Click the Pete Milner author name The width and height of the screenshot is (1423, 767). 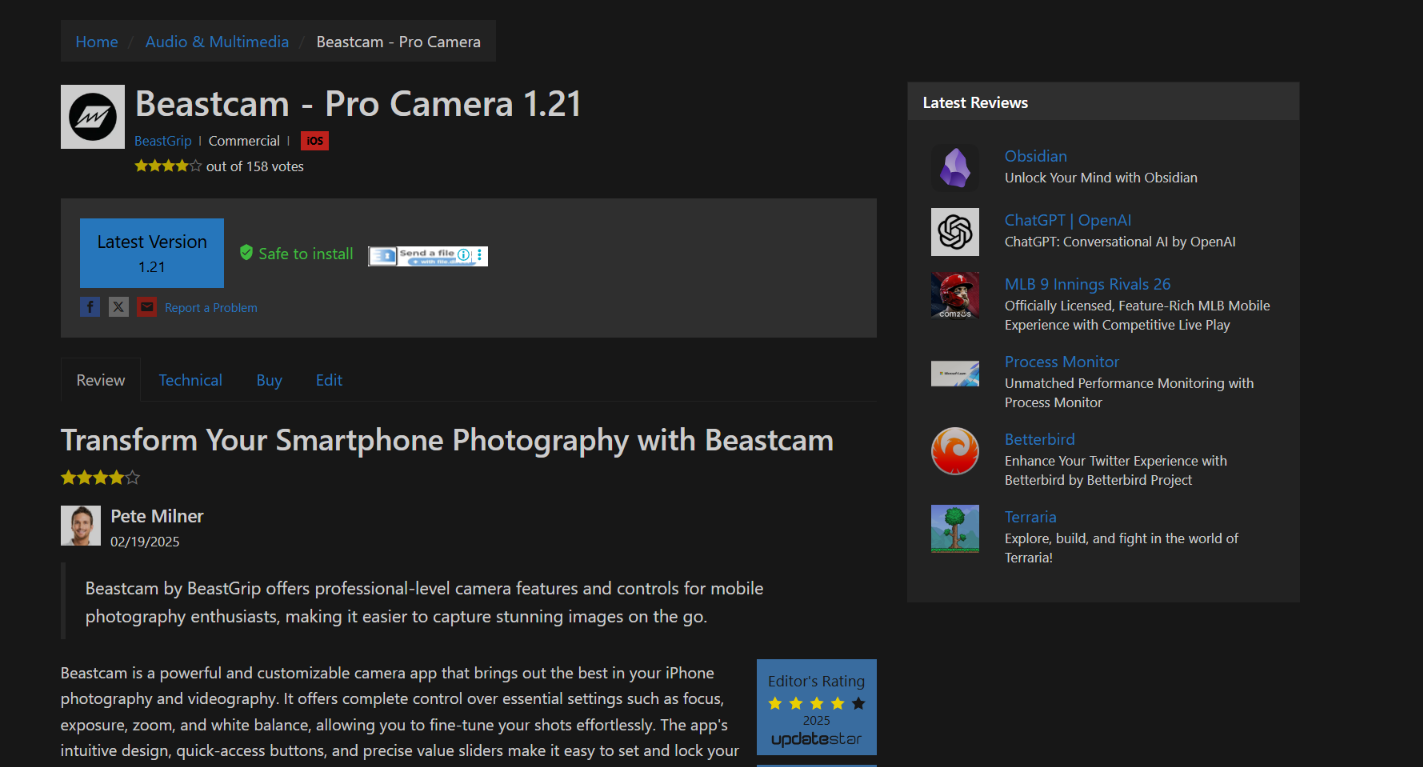[157, 516]
